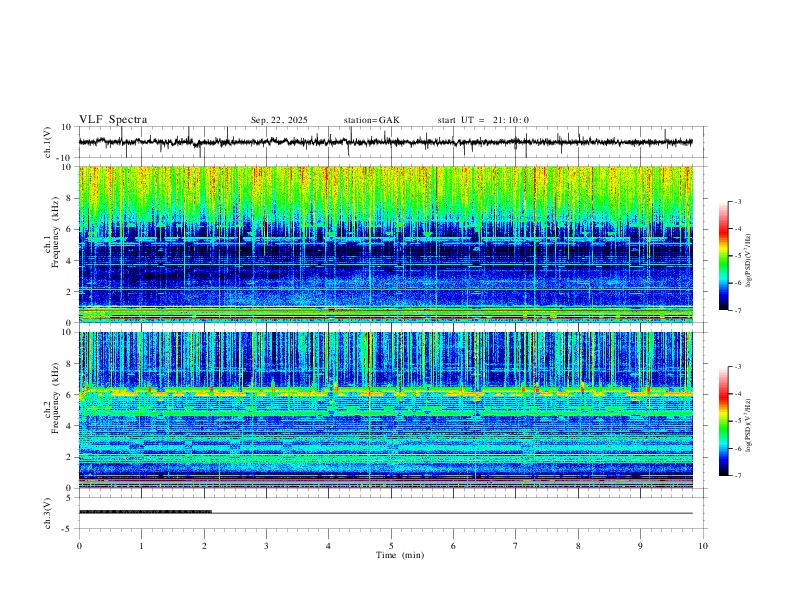Click the ch.1 spectrogram color bar
Screen dimensions: 792x612
coord(723,256)
